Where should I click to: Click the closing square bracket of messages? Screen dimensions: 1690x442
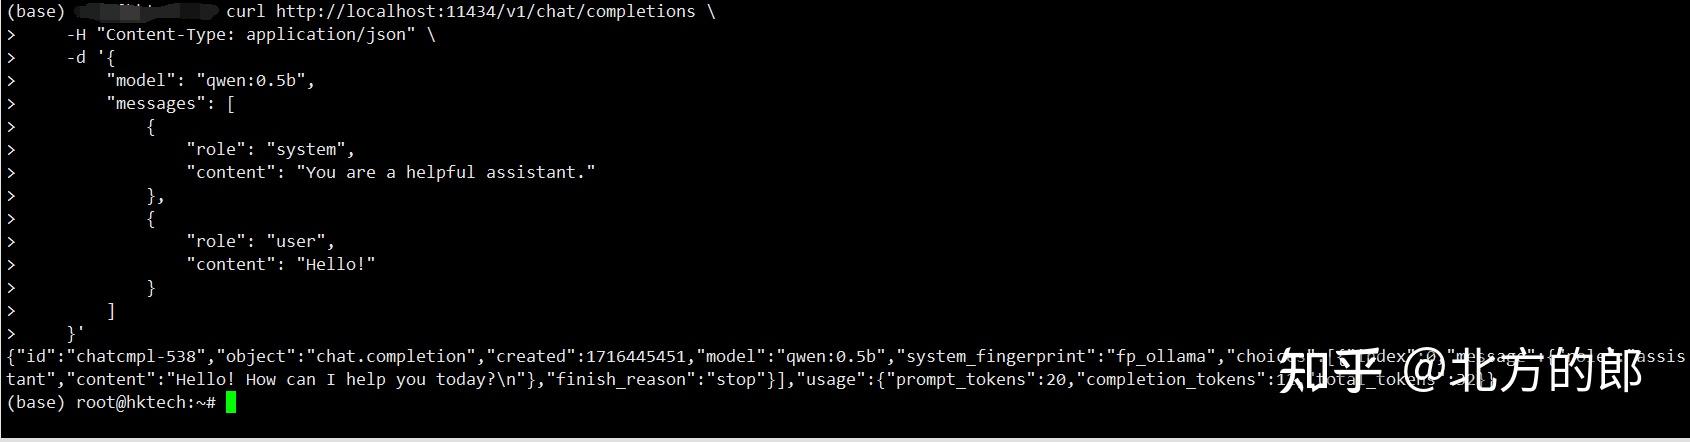tap(111, 311)
